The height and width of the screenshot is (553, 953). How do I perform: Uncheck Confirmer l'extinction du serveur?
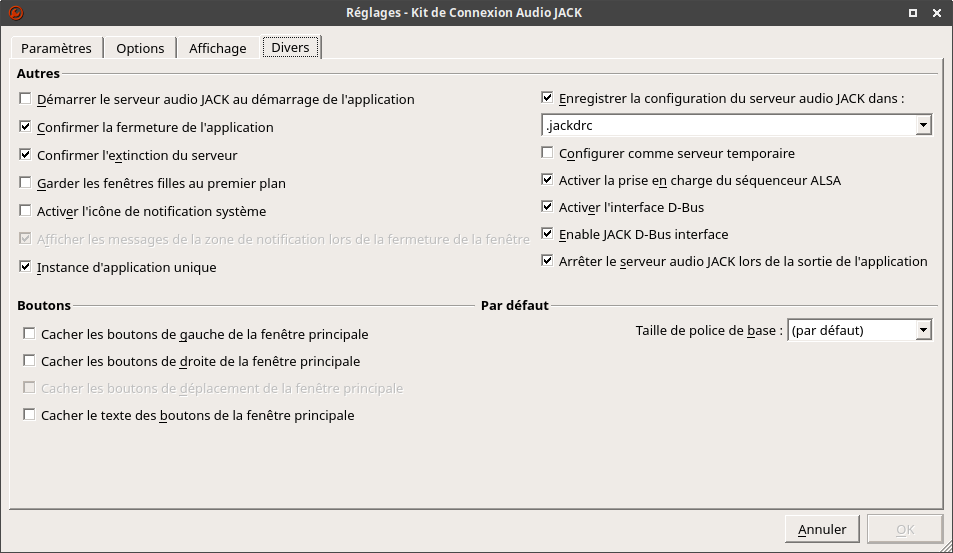click(26, 155)
